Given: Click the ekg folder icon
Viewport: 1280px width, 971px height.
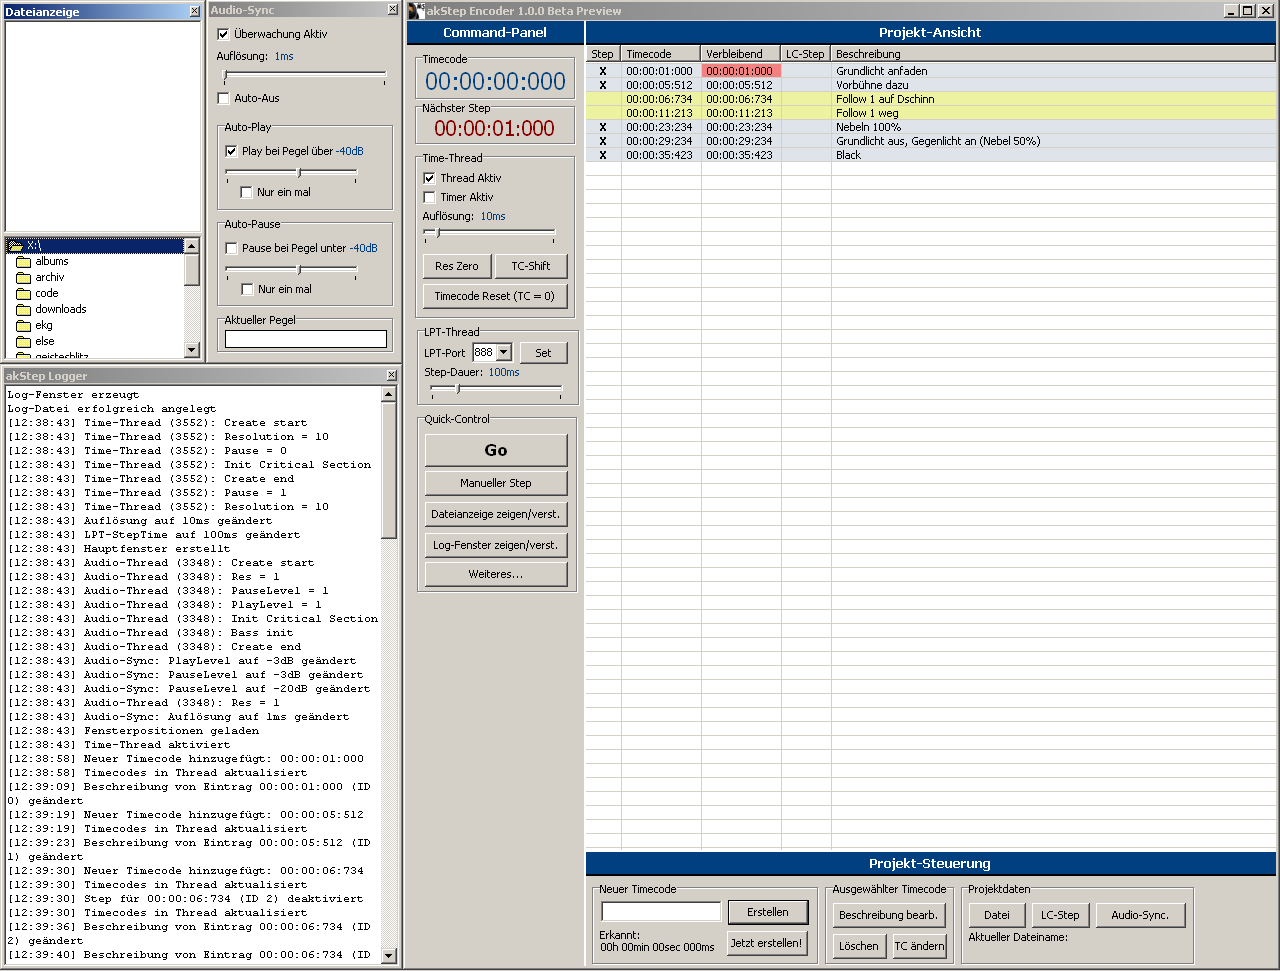Looking at the screenshot, I should 24,326.
